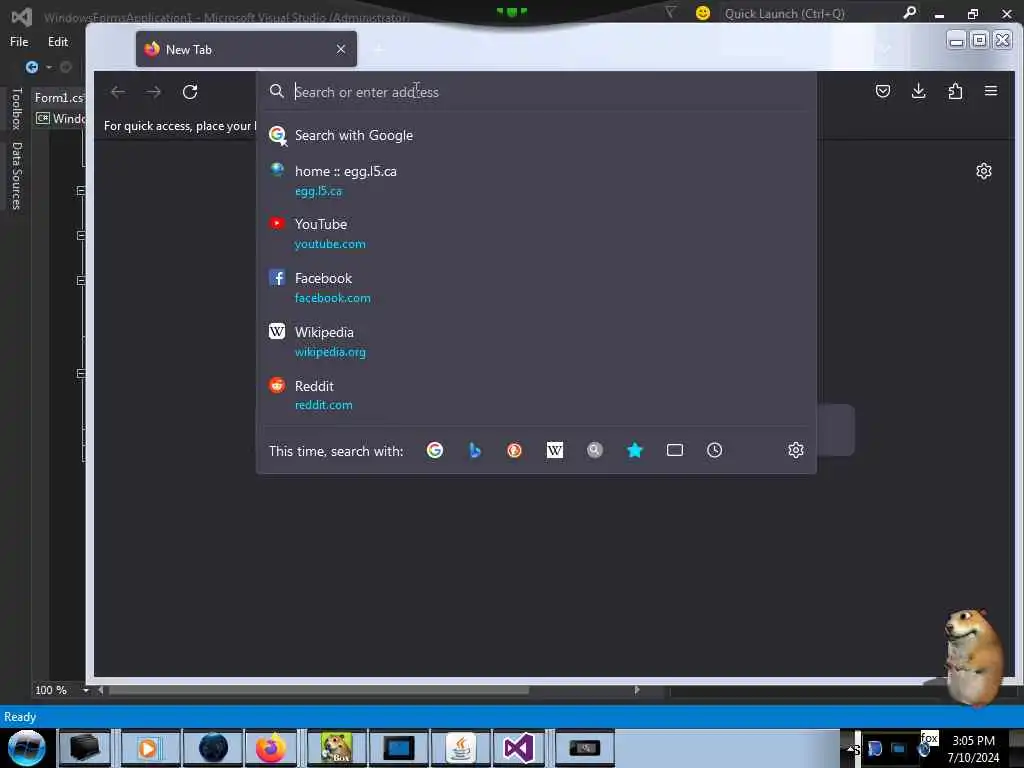Go back in Firefox history
Screen dimensions: 1024x768
(118, 92)
